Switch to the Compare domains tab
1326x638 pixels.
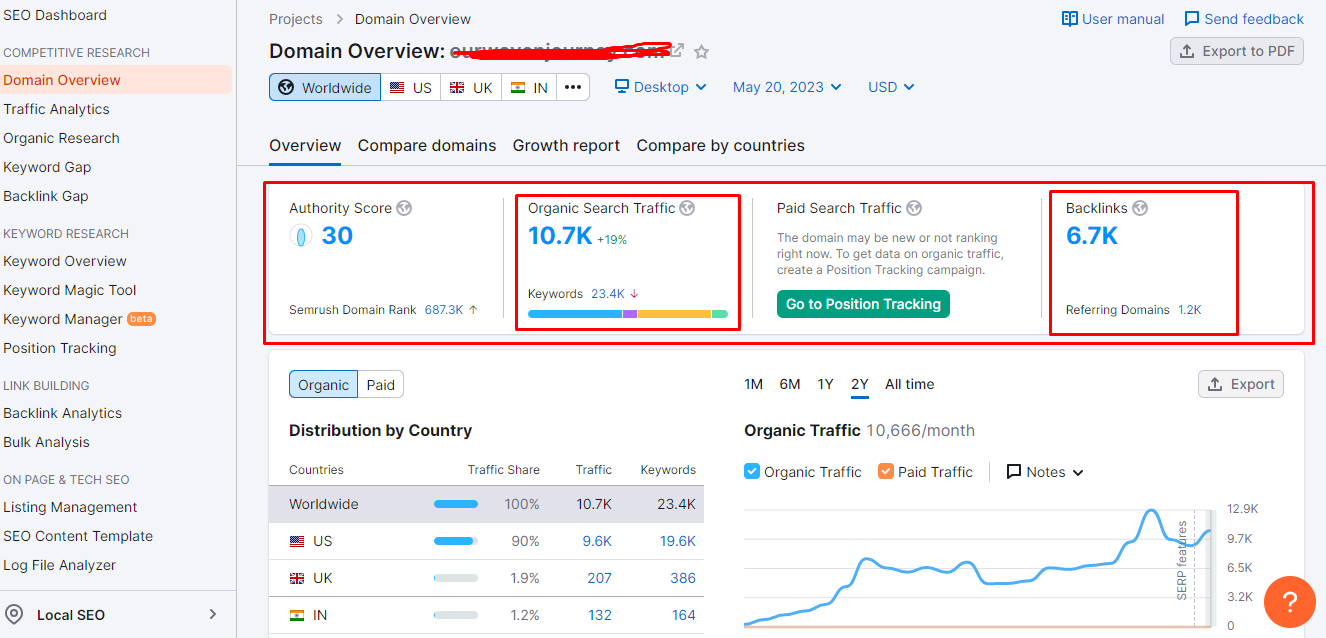pyautogui.click(x=427, y=146)
